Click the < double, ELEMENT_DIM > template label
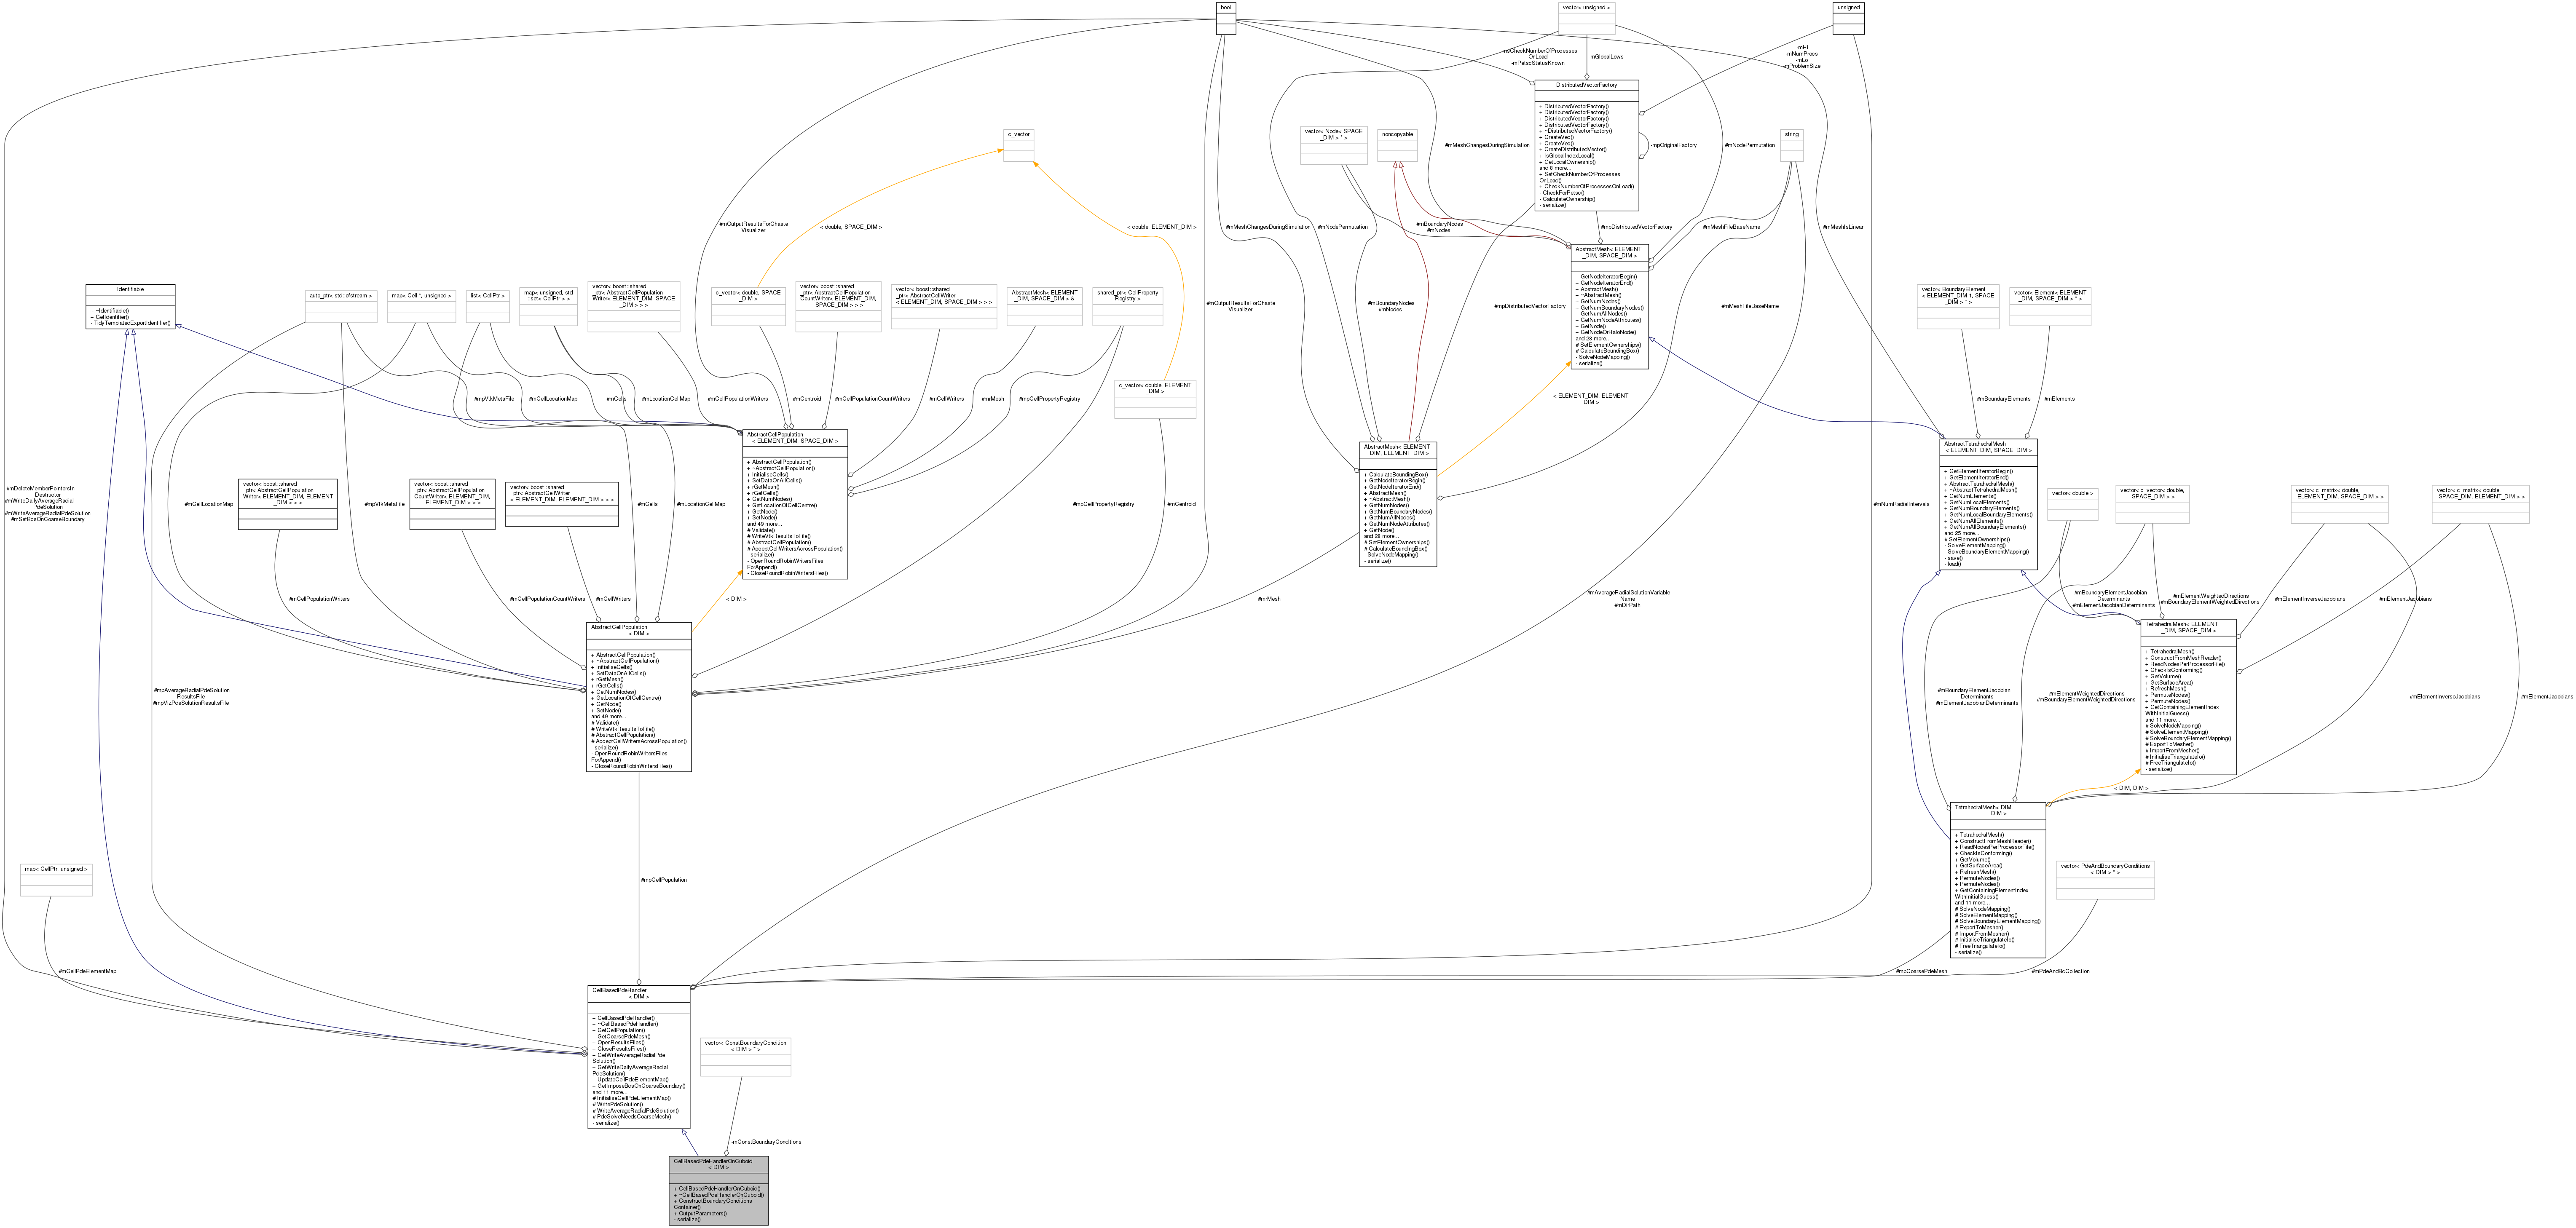The height and width of the screenshot is (1228, 2576). click(1161, 227)
